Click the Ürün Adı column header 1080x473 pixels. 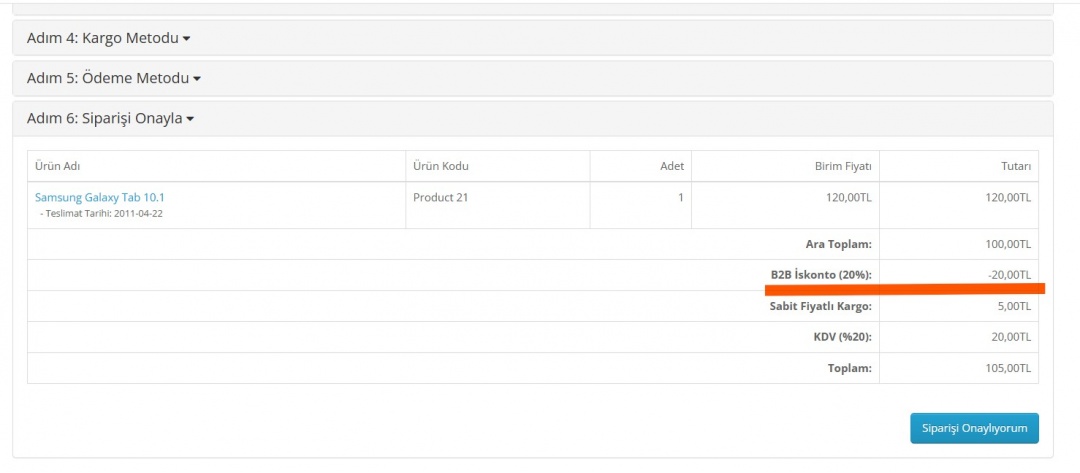(x=57, y=166)
